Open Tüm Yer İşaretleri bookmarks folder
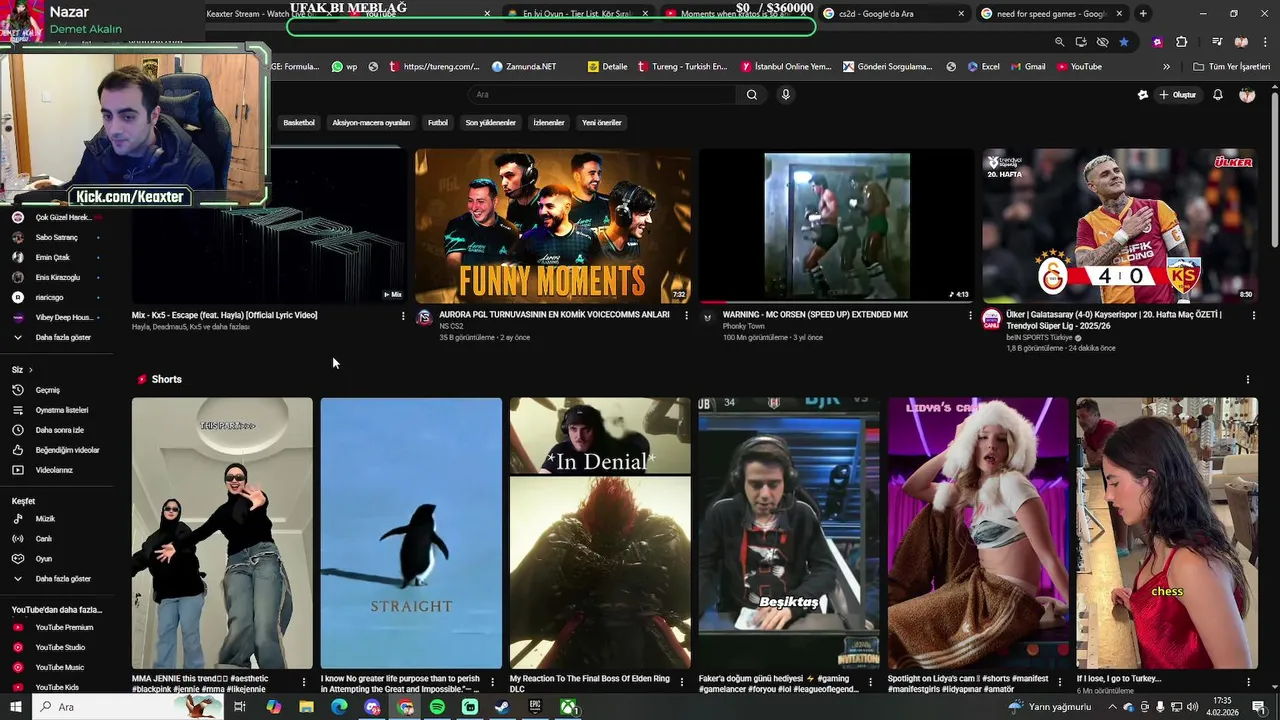This screenshot has width=1280, height=720. (1232, 67)
